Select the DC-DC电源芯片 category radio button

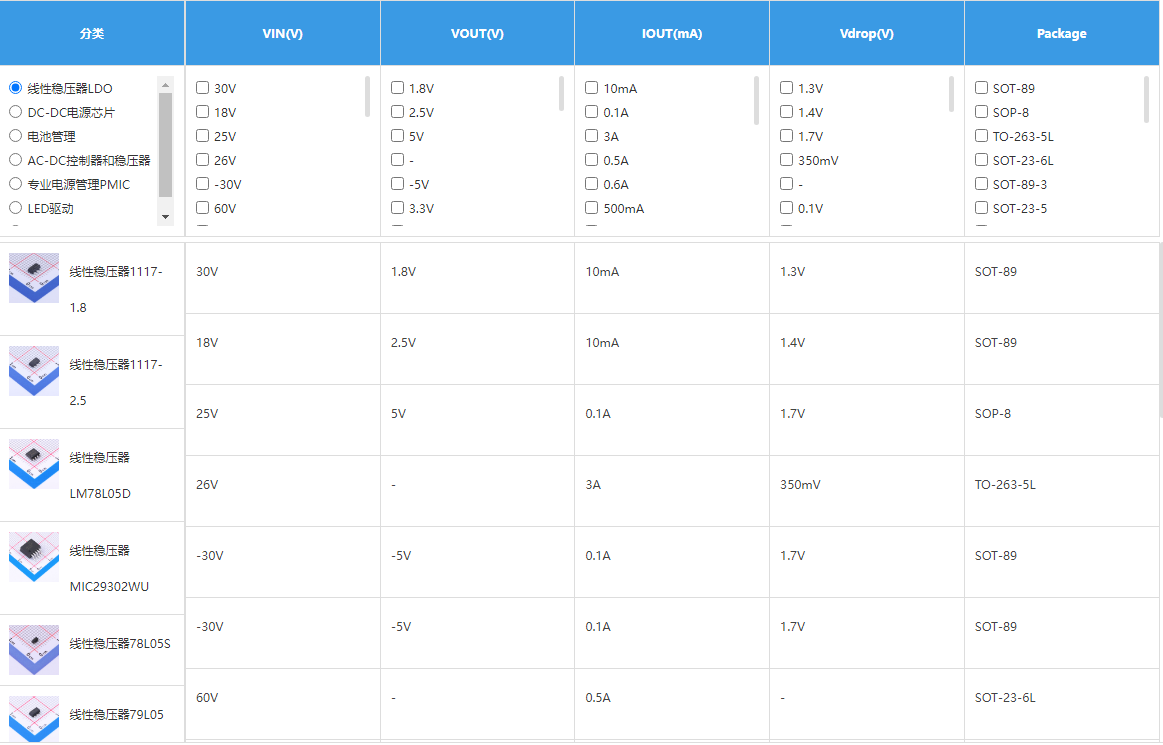pyautogui.click(x=16, y=112)
